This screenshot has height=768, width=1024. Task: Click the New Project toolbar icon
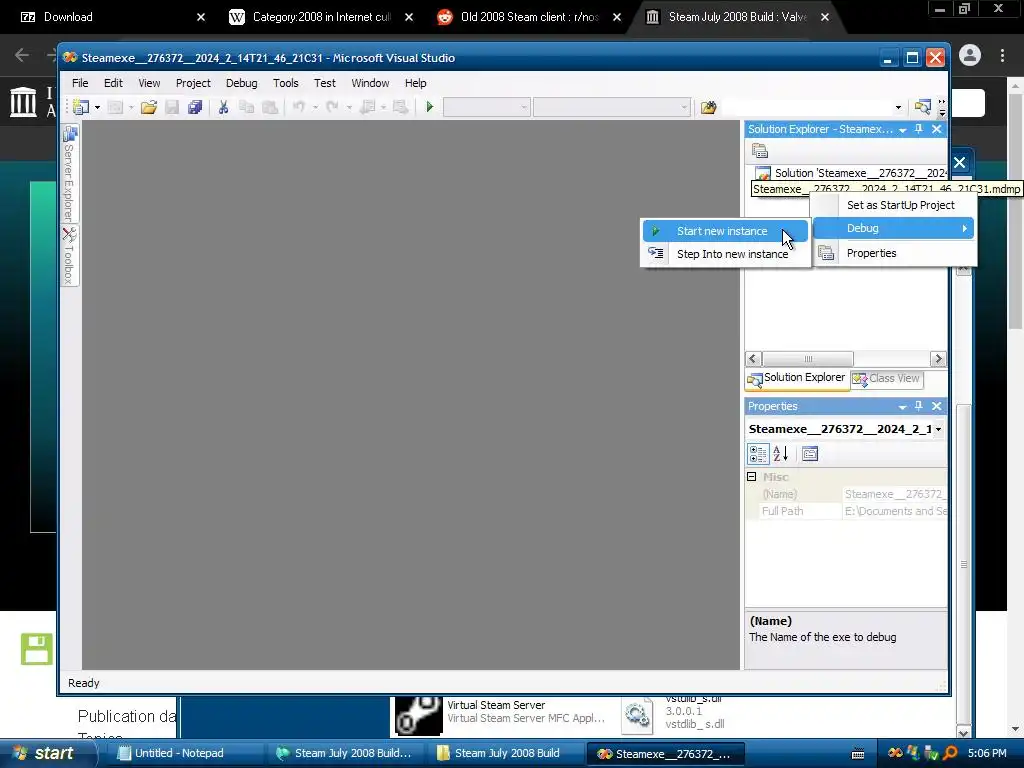click(x=81, y=107)
